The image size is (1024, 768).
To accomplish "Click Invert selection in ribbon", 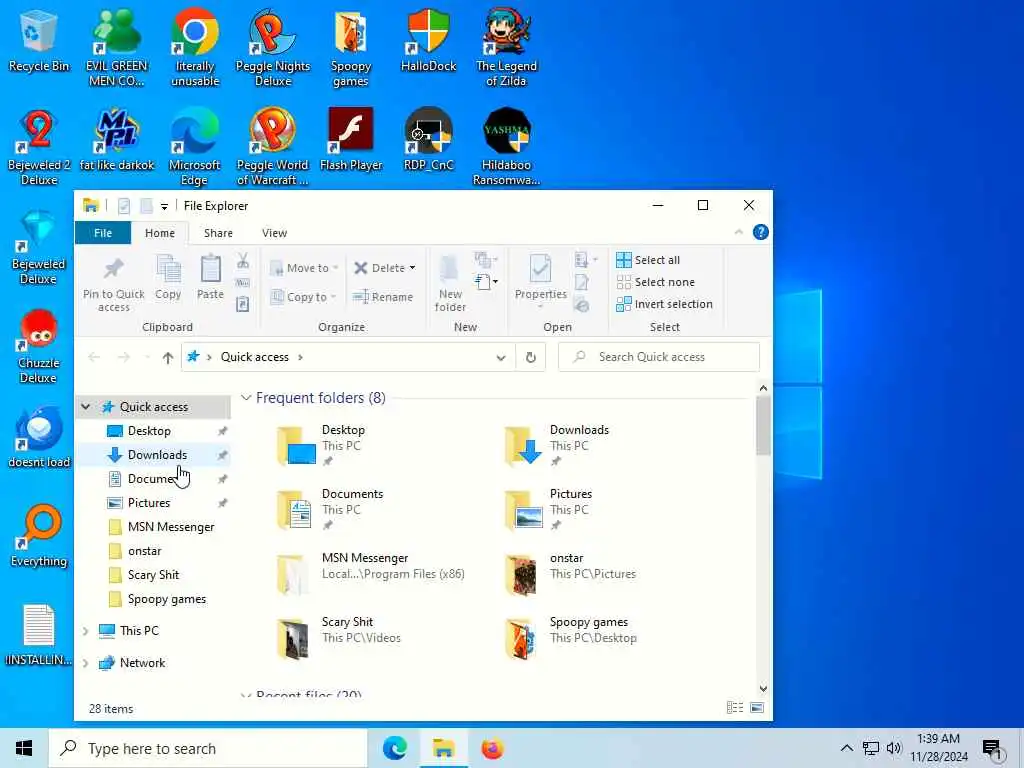I will [x=664, y=304].
